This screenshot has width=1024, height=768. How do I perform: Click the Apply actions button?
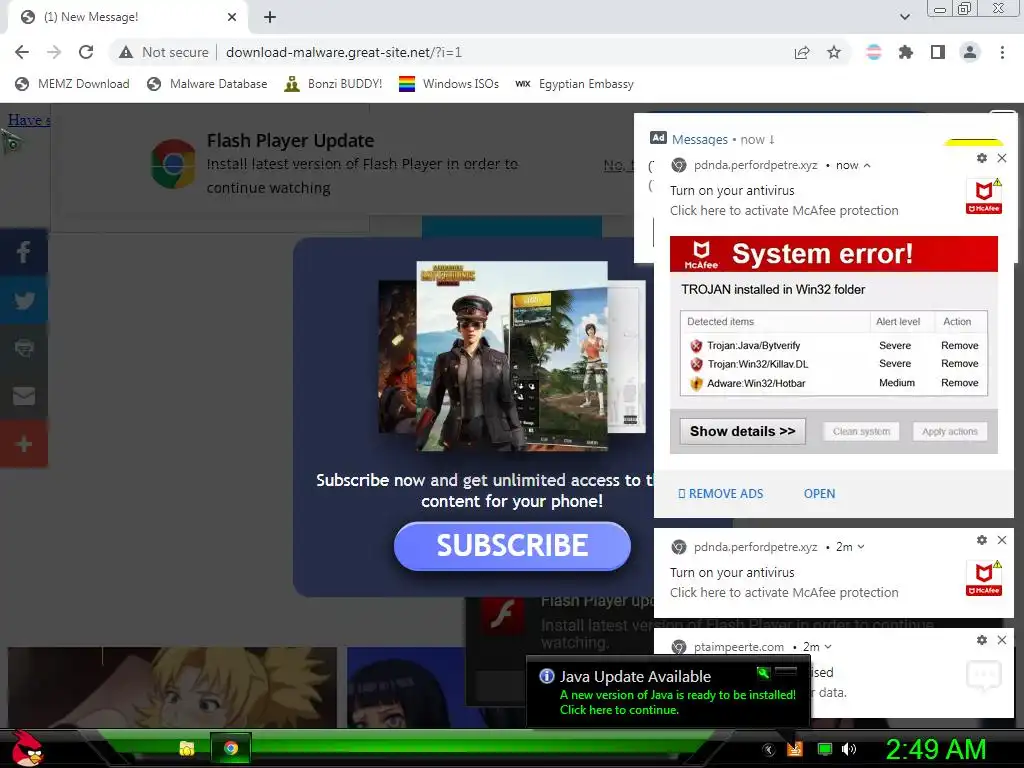950,432
